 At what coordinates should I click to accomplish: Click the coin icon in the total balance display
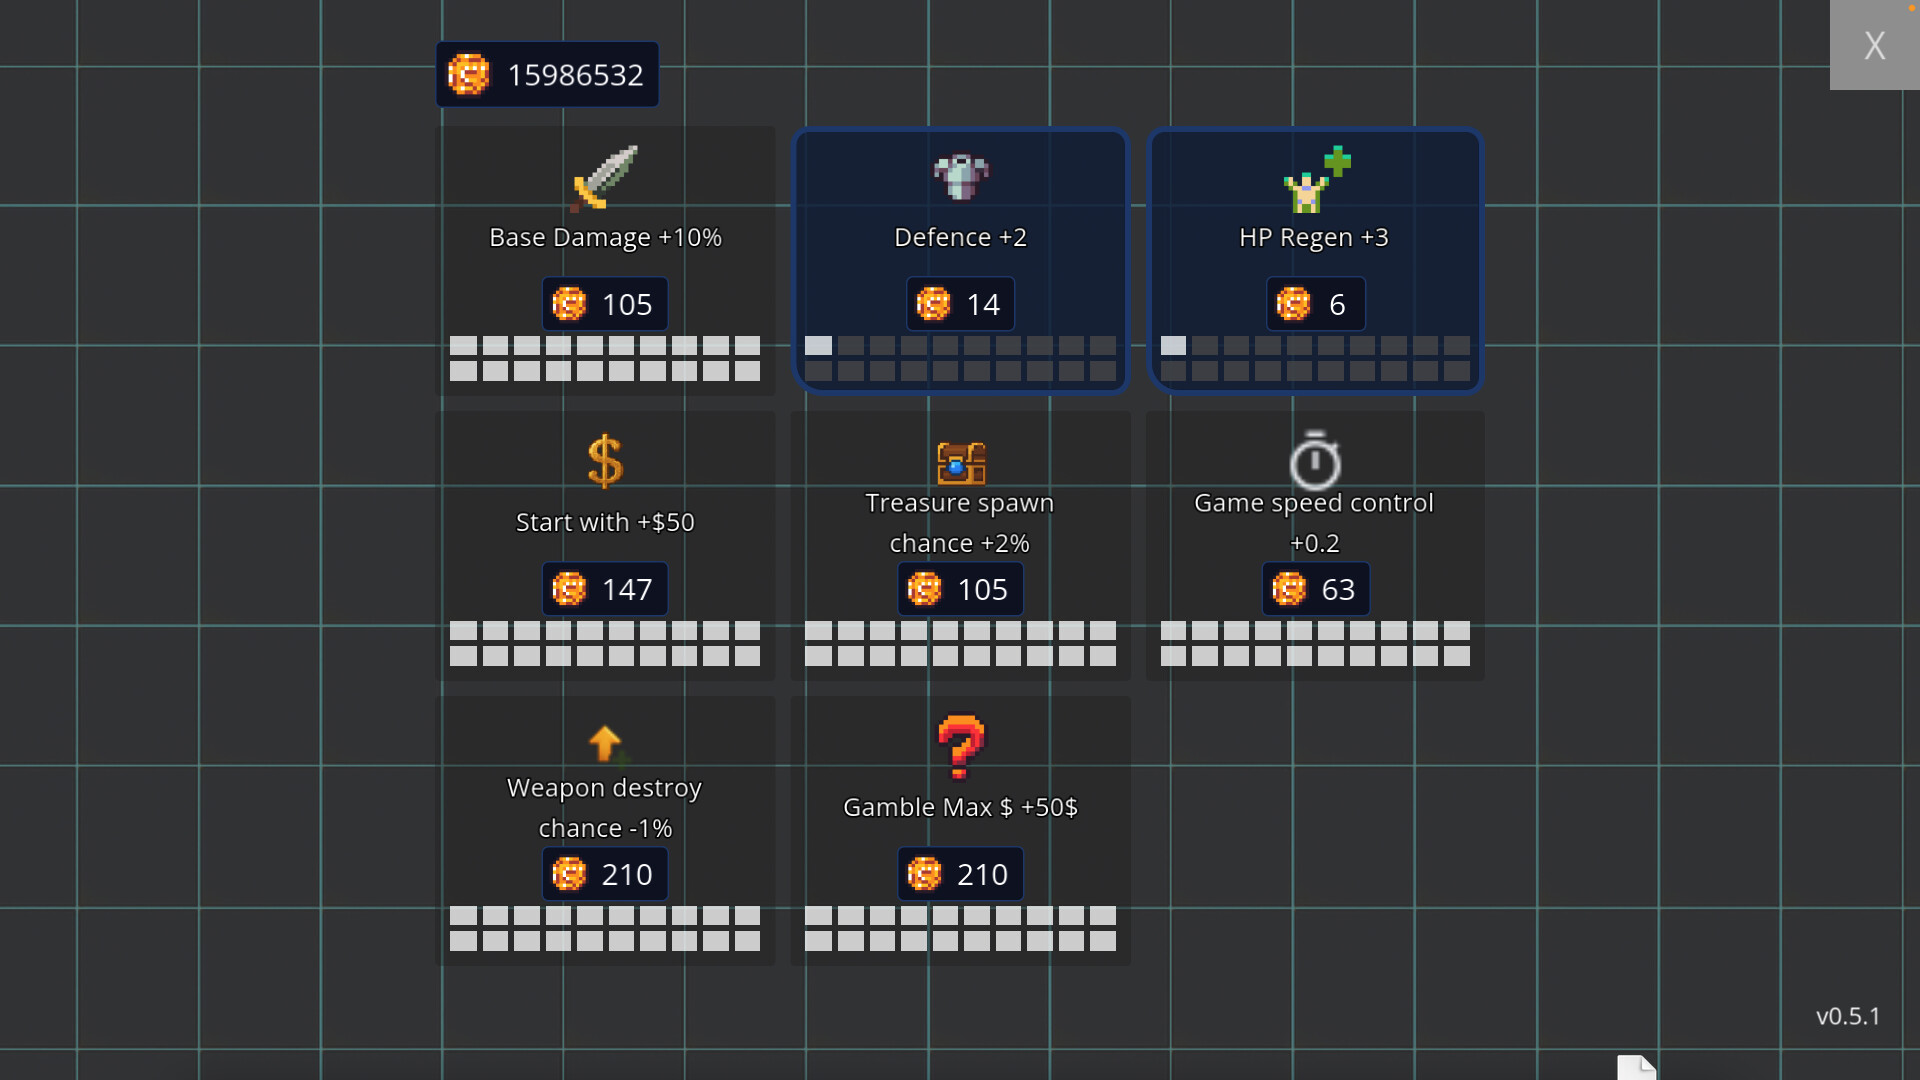click(469, 74)
